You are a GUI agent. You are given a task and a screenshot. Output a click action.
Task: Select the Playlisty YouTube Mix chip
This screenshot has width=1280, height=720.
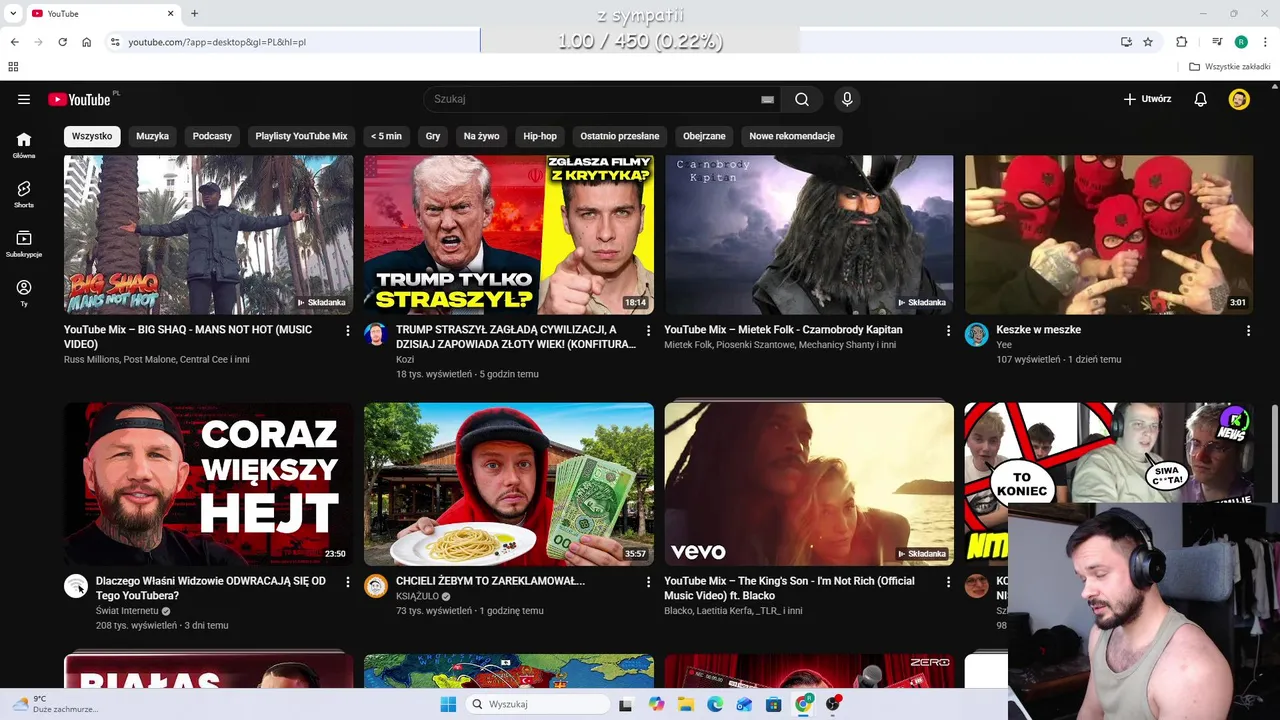(x=301, y=136)
